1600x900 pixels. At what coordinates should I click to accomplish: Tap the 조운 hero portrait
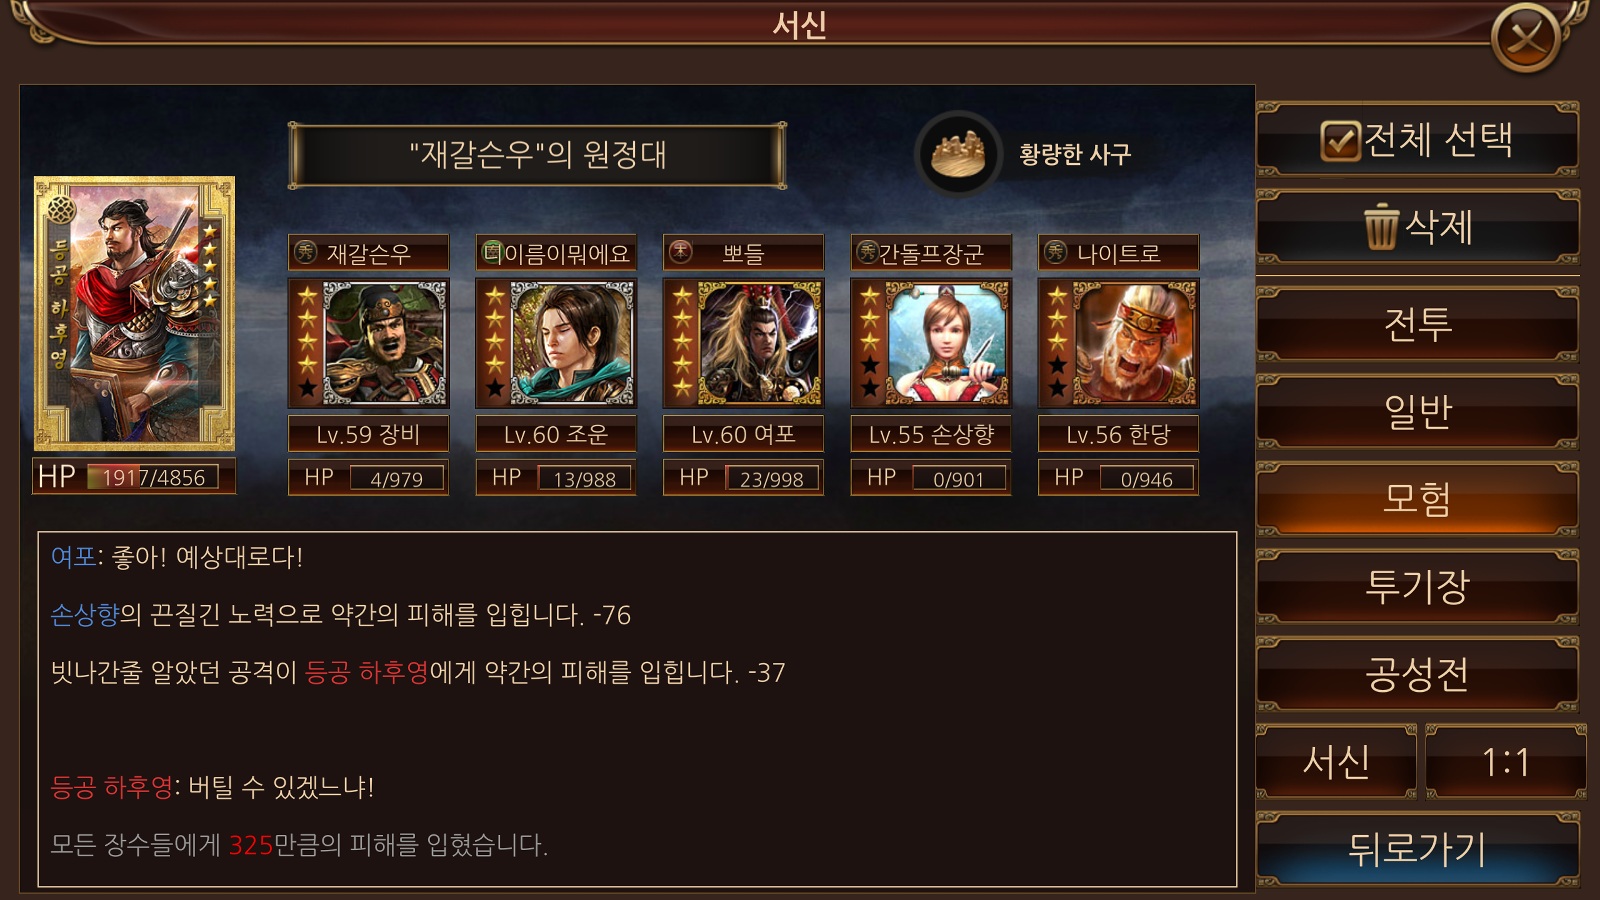(556, 342)
